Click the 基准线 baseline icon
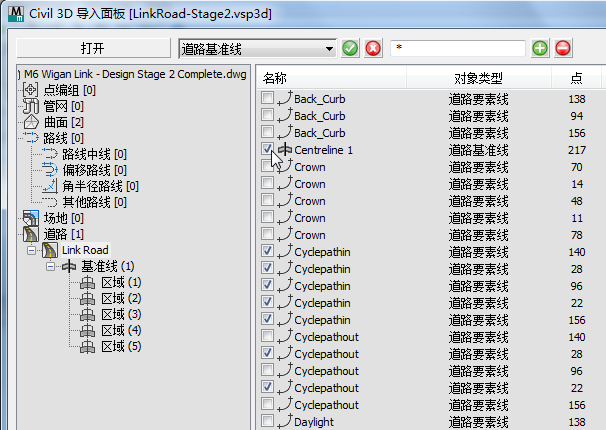Image resolution: width=606 pixels, height=430 pixels. coord(69,266)
